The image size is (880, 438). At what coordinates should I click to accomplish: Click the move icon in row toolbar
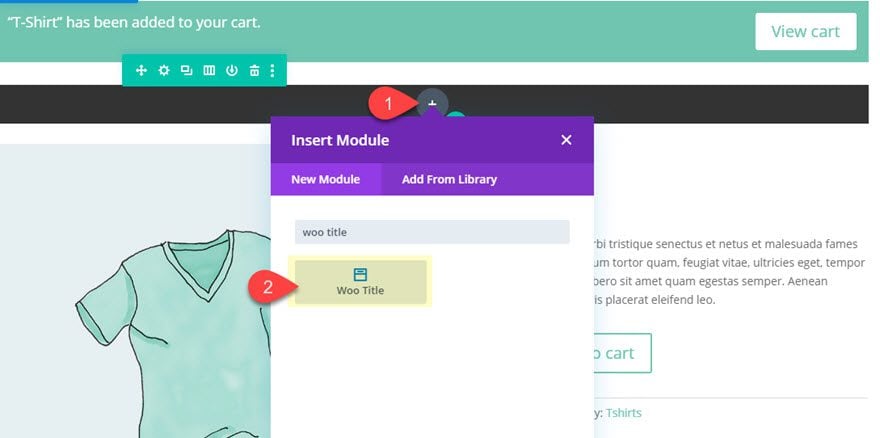coord(141,70)
